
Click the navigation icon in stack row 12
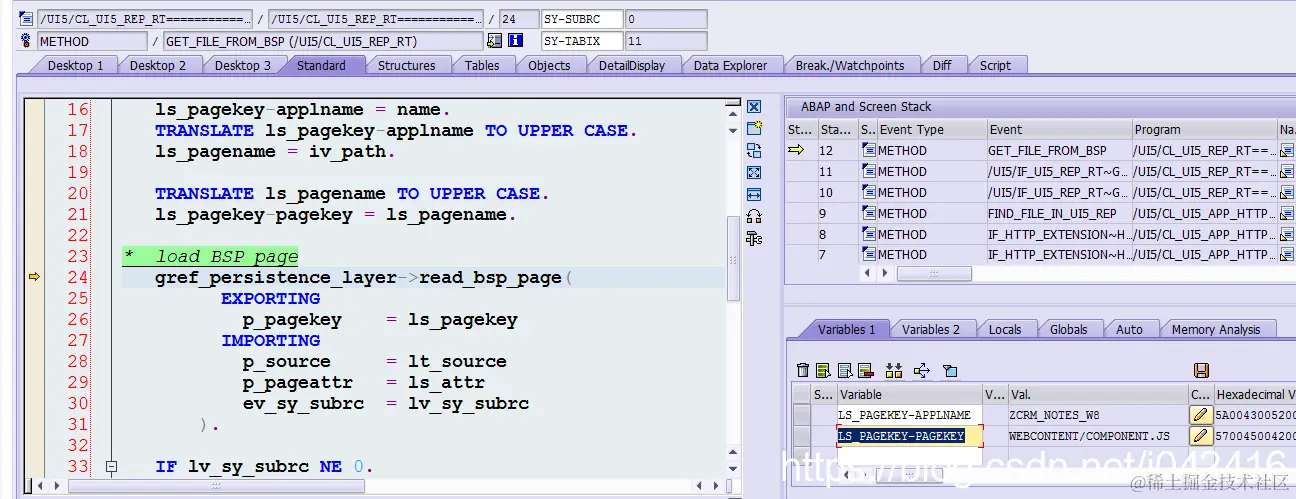1287,150
